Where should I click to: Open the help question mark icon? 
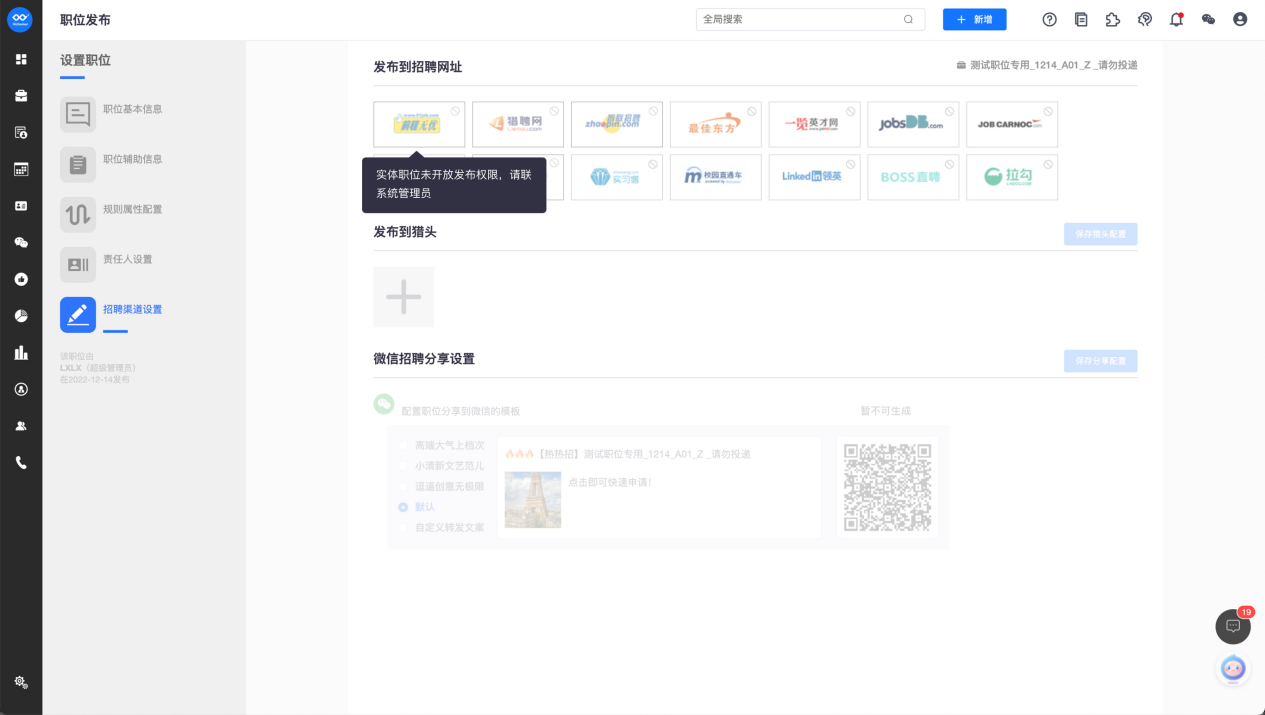pyautogui.click(x=1049, y=19)
